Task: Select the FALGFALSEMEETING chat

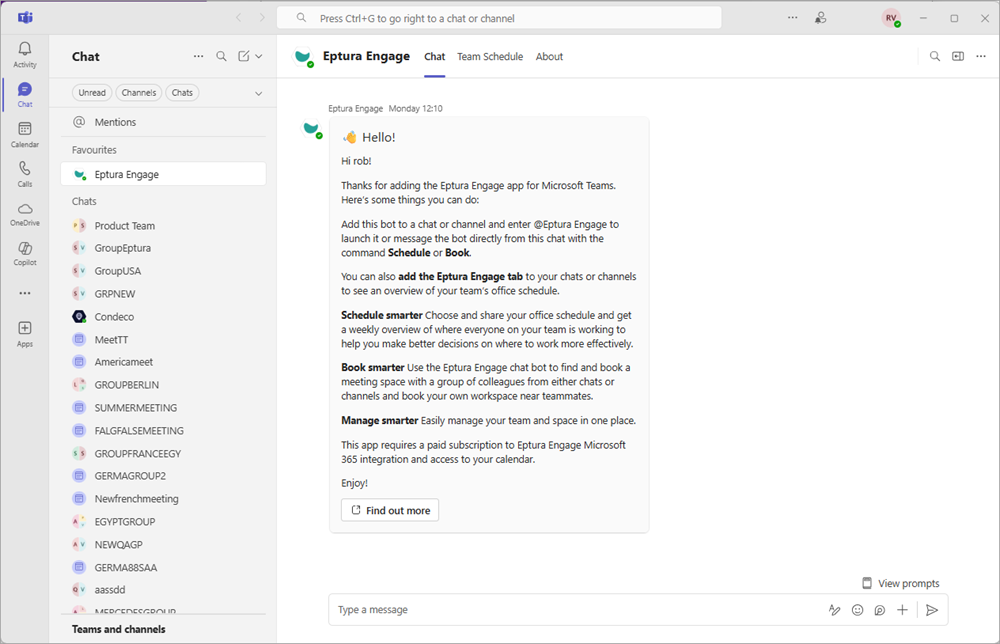Action: (x=163, y=431)
